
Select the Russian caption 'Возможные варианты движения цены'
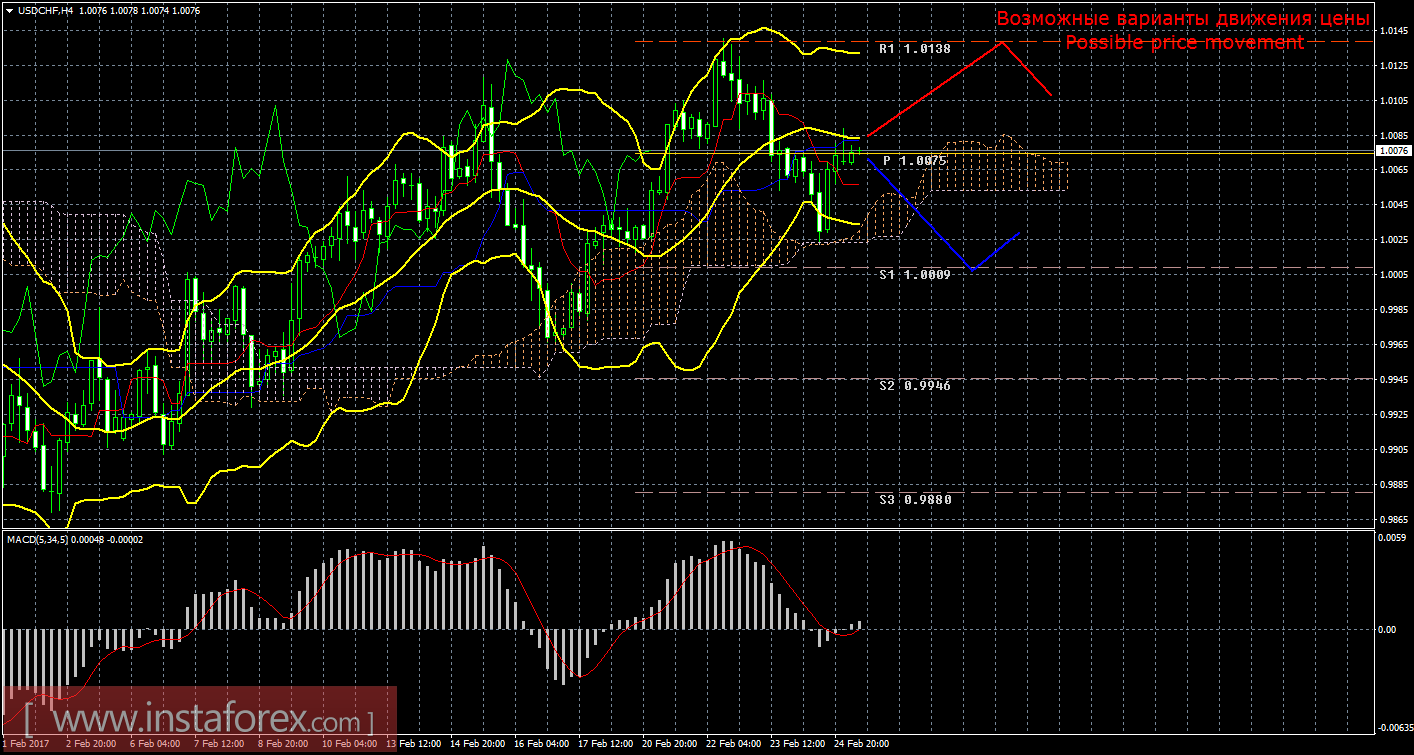1183,19
